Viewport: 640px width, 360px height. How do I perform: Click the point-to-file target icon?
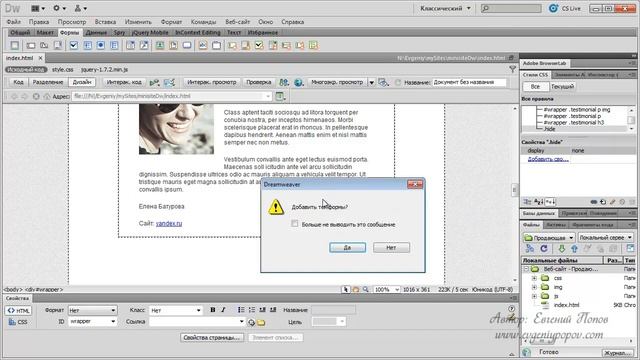(251, 322)
